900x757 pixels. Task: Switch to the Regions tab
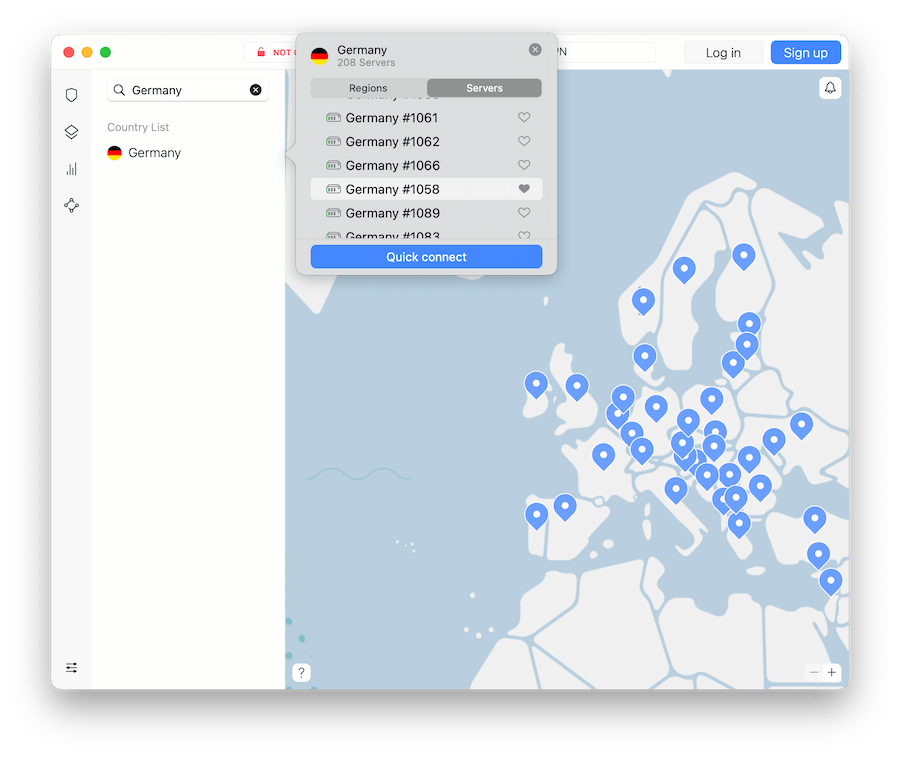(368, 88)
